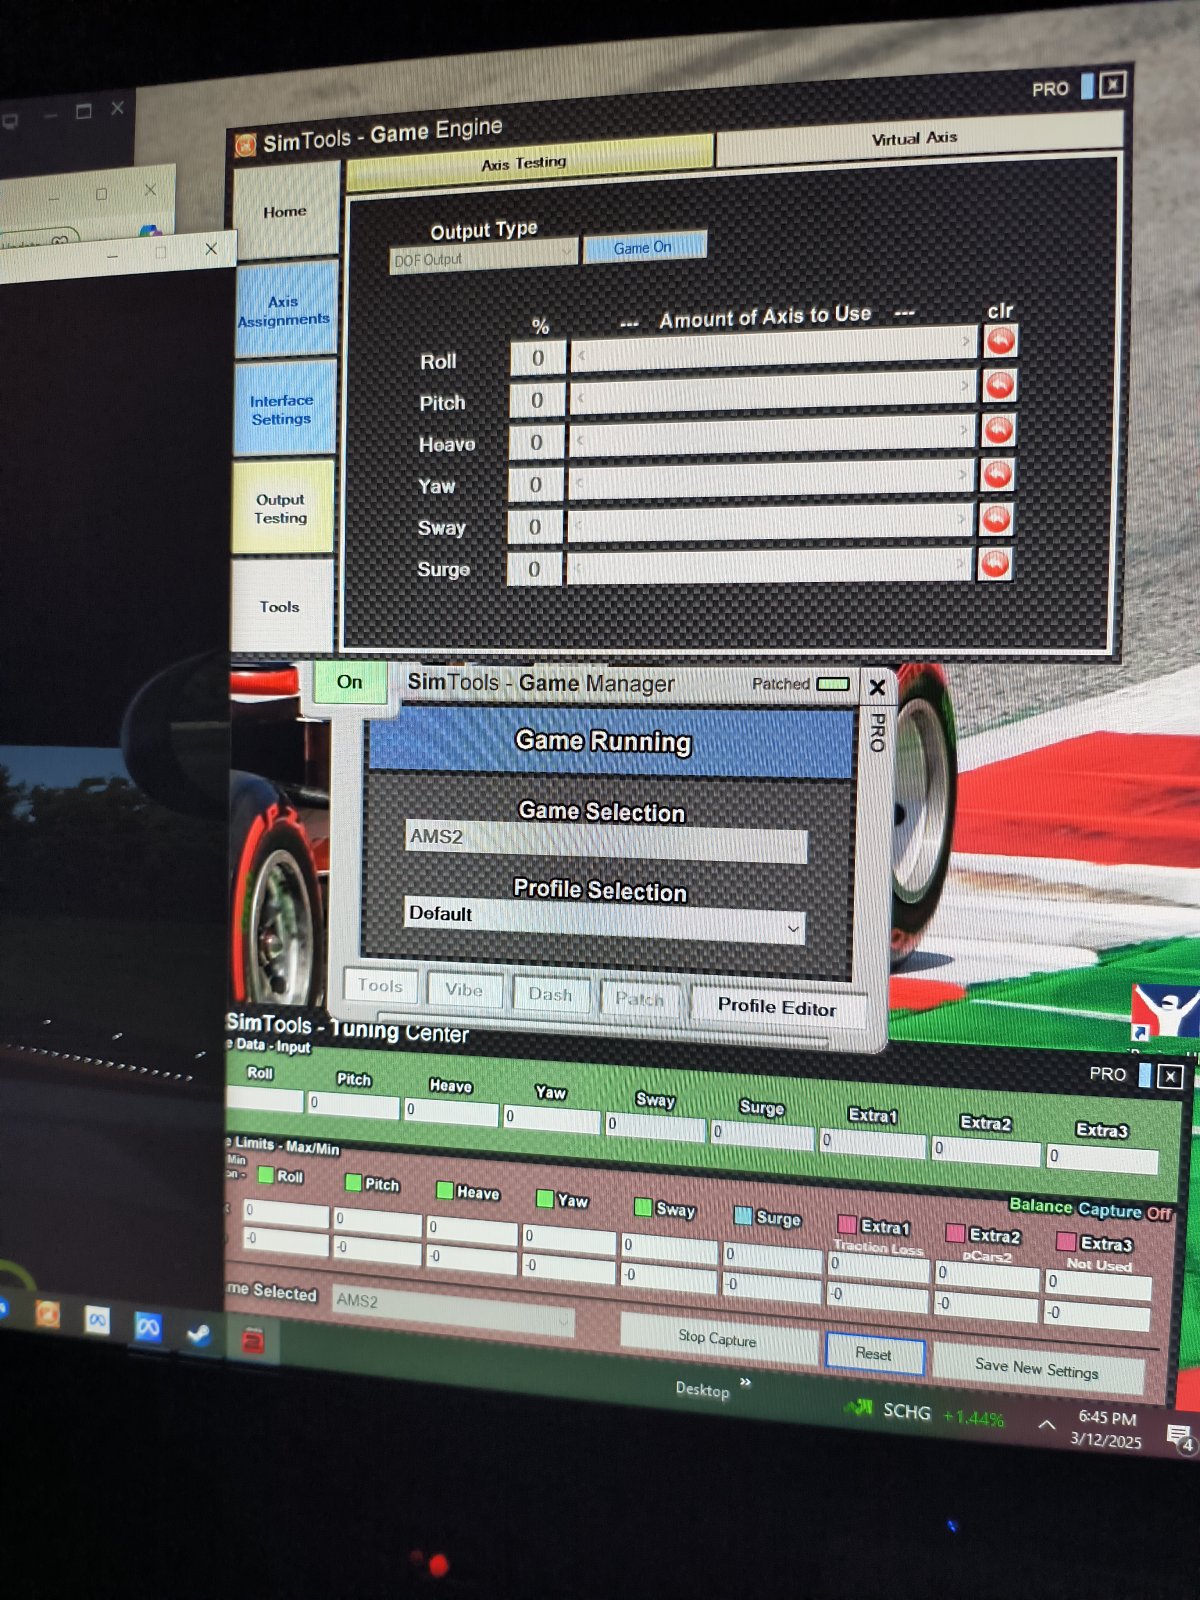Open the Axis Assignments section
The width and height of the screenshot is (1200, 1600).
click(x=285, y=310)
